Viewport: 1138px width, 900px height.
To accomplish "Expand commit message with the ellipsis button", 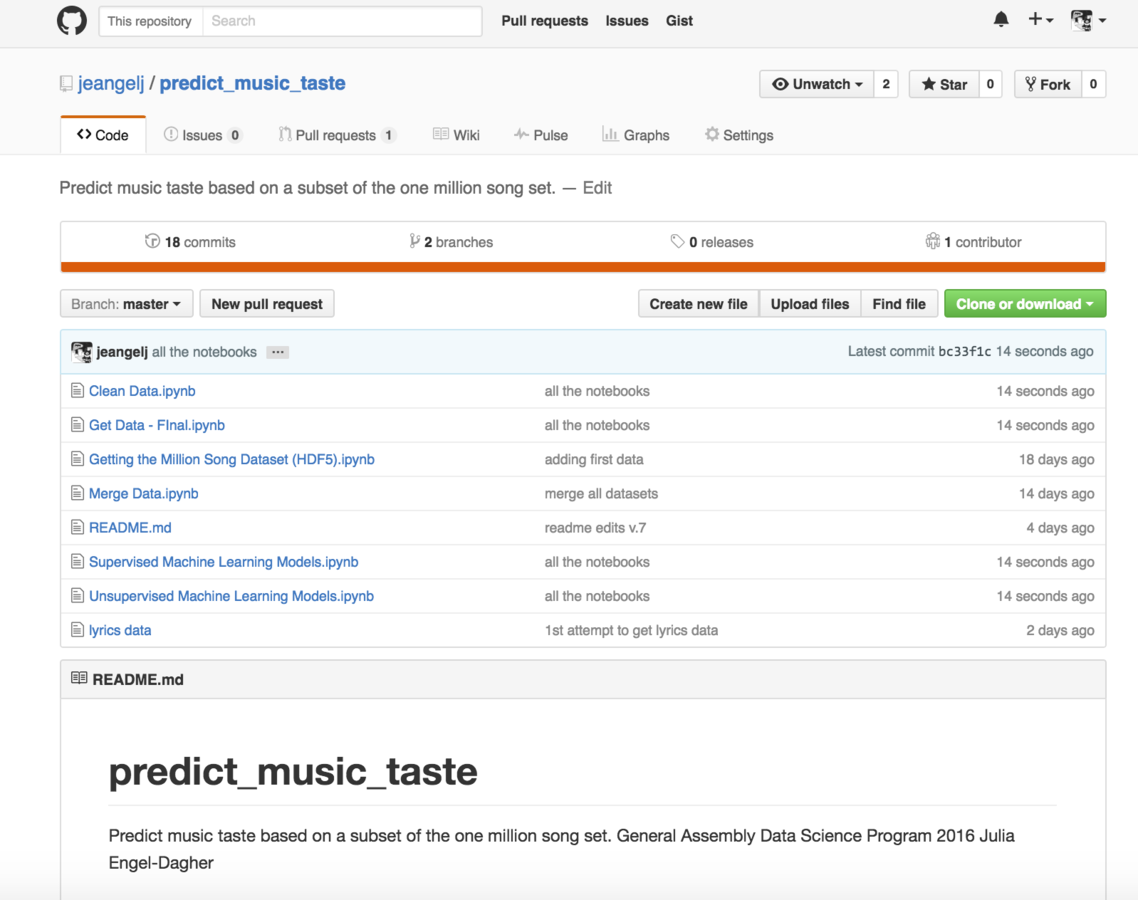I will point(277,352).
